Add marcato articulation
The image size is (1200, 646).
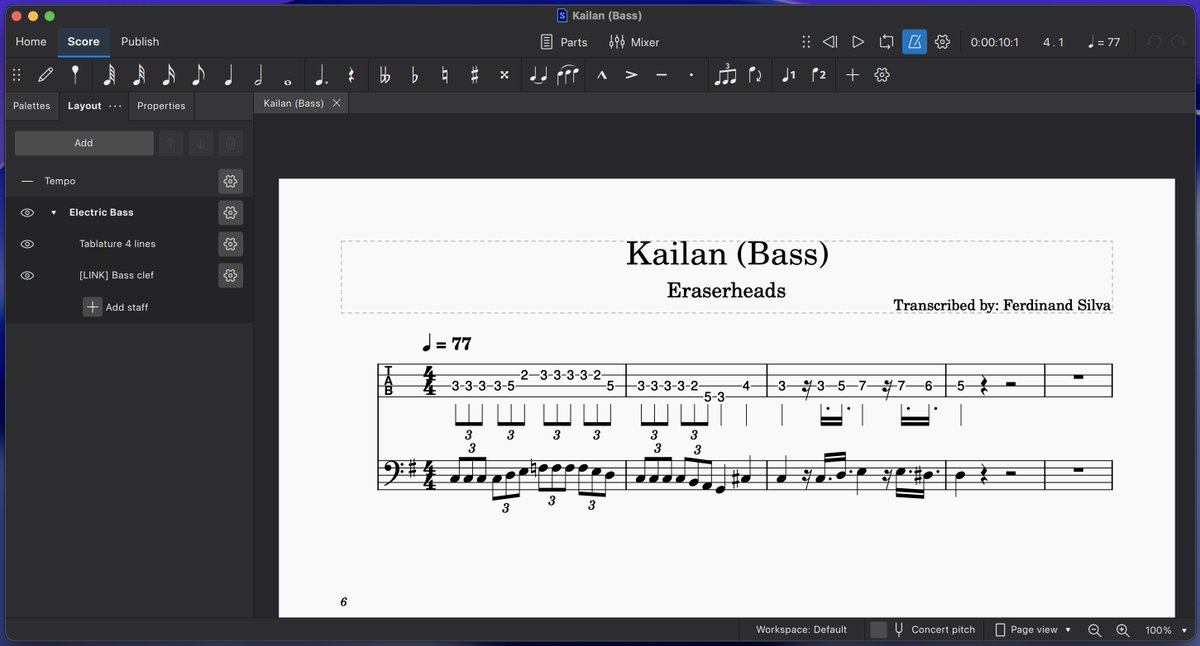tap(602, 74)
